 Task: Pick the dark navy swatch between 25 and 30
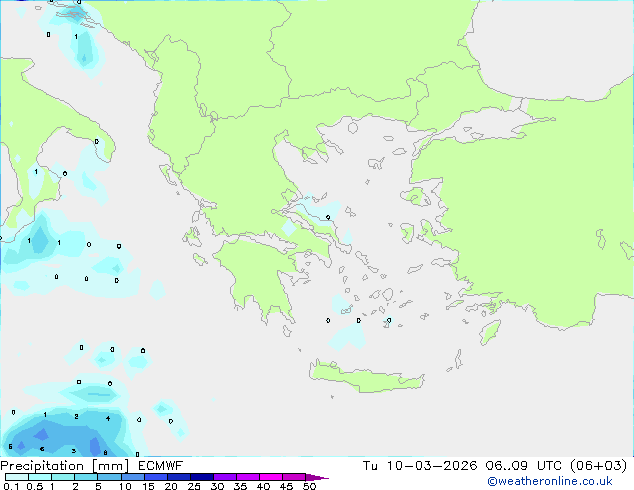202,477
